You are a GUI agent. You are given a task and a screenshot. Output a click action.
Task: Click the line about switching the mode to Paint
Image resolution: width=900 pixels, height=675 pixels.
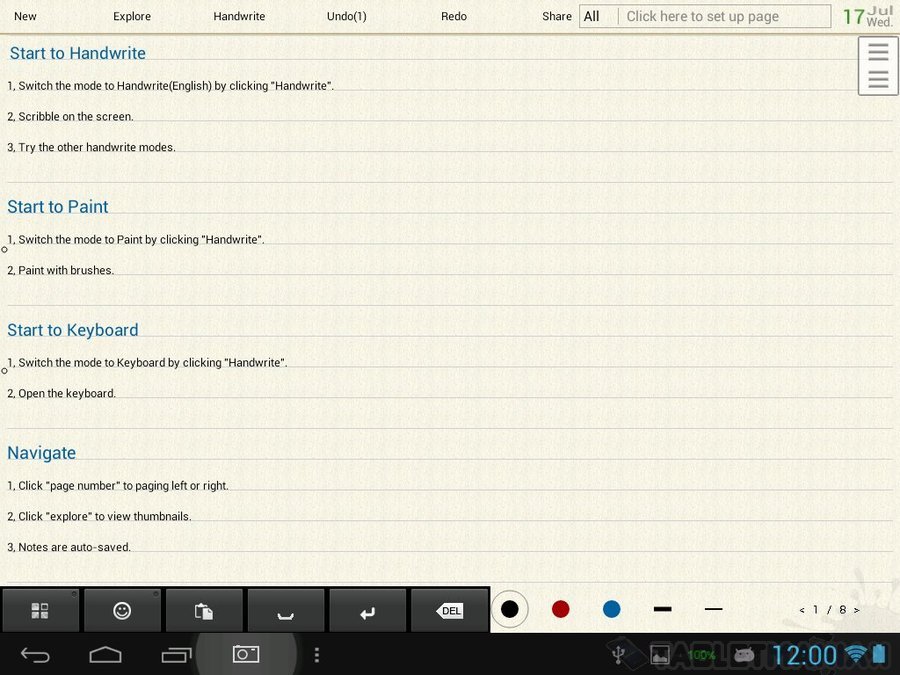click(135, 240)
